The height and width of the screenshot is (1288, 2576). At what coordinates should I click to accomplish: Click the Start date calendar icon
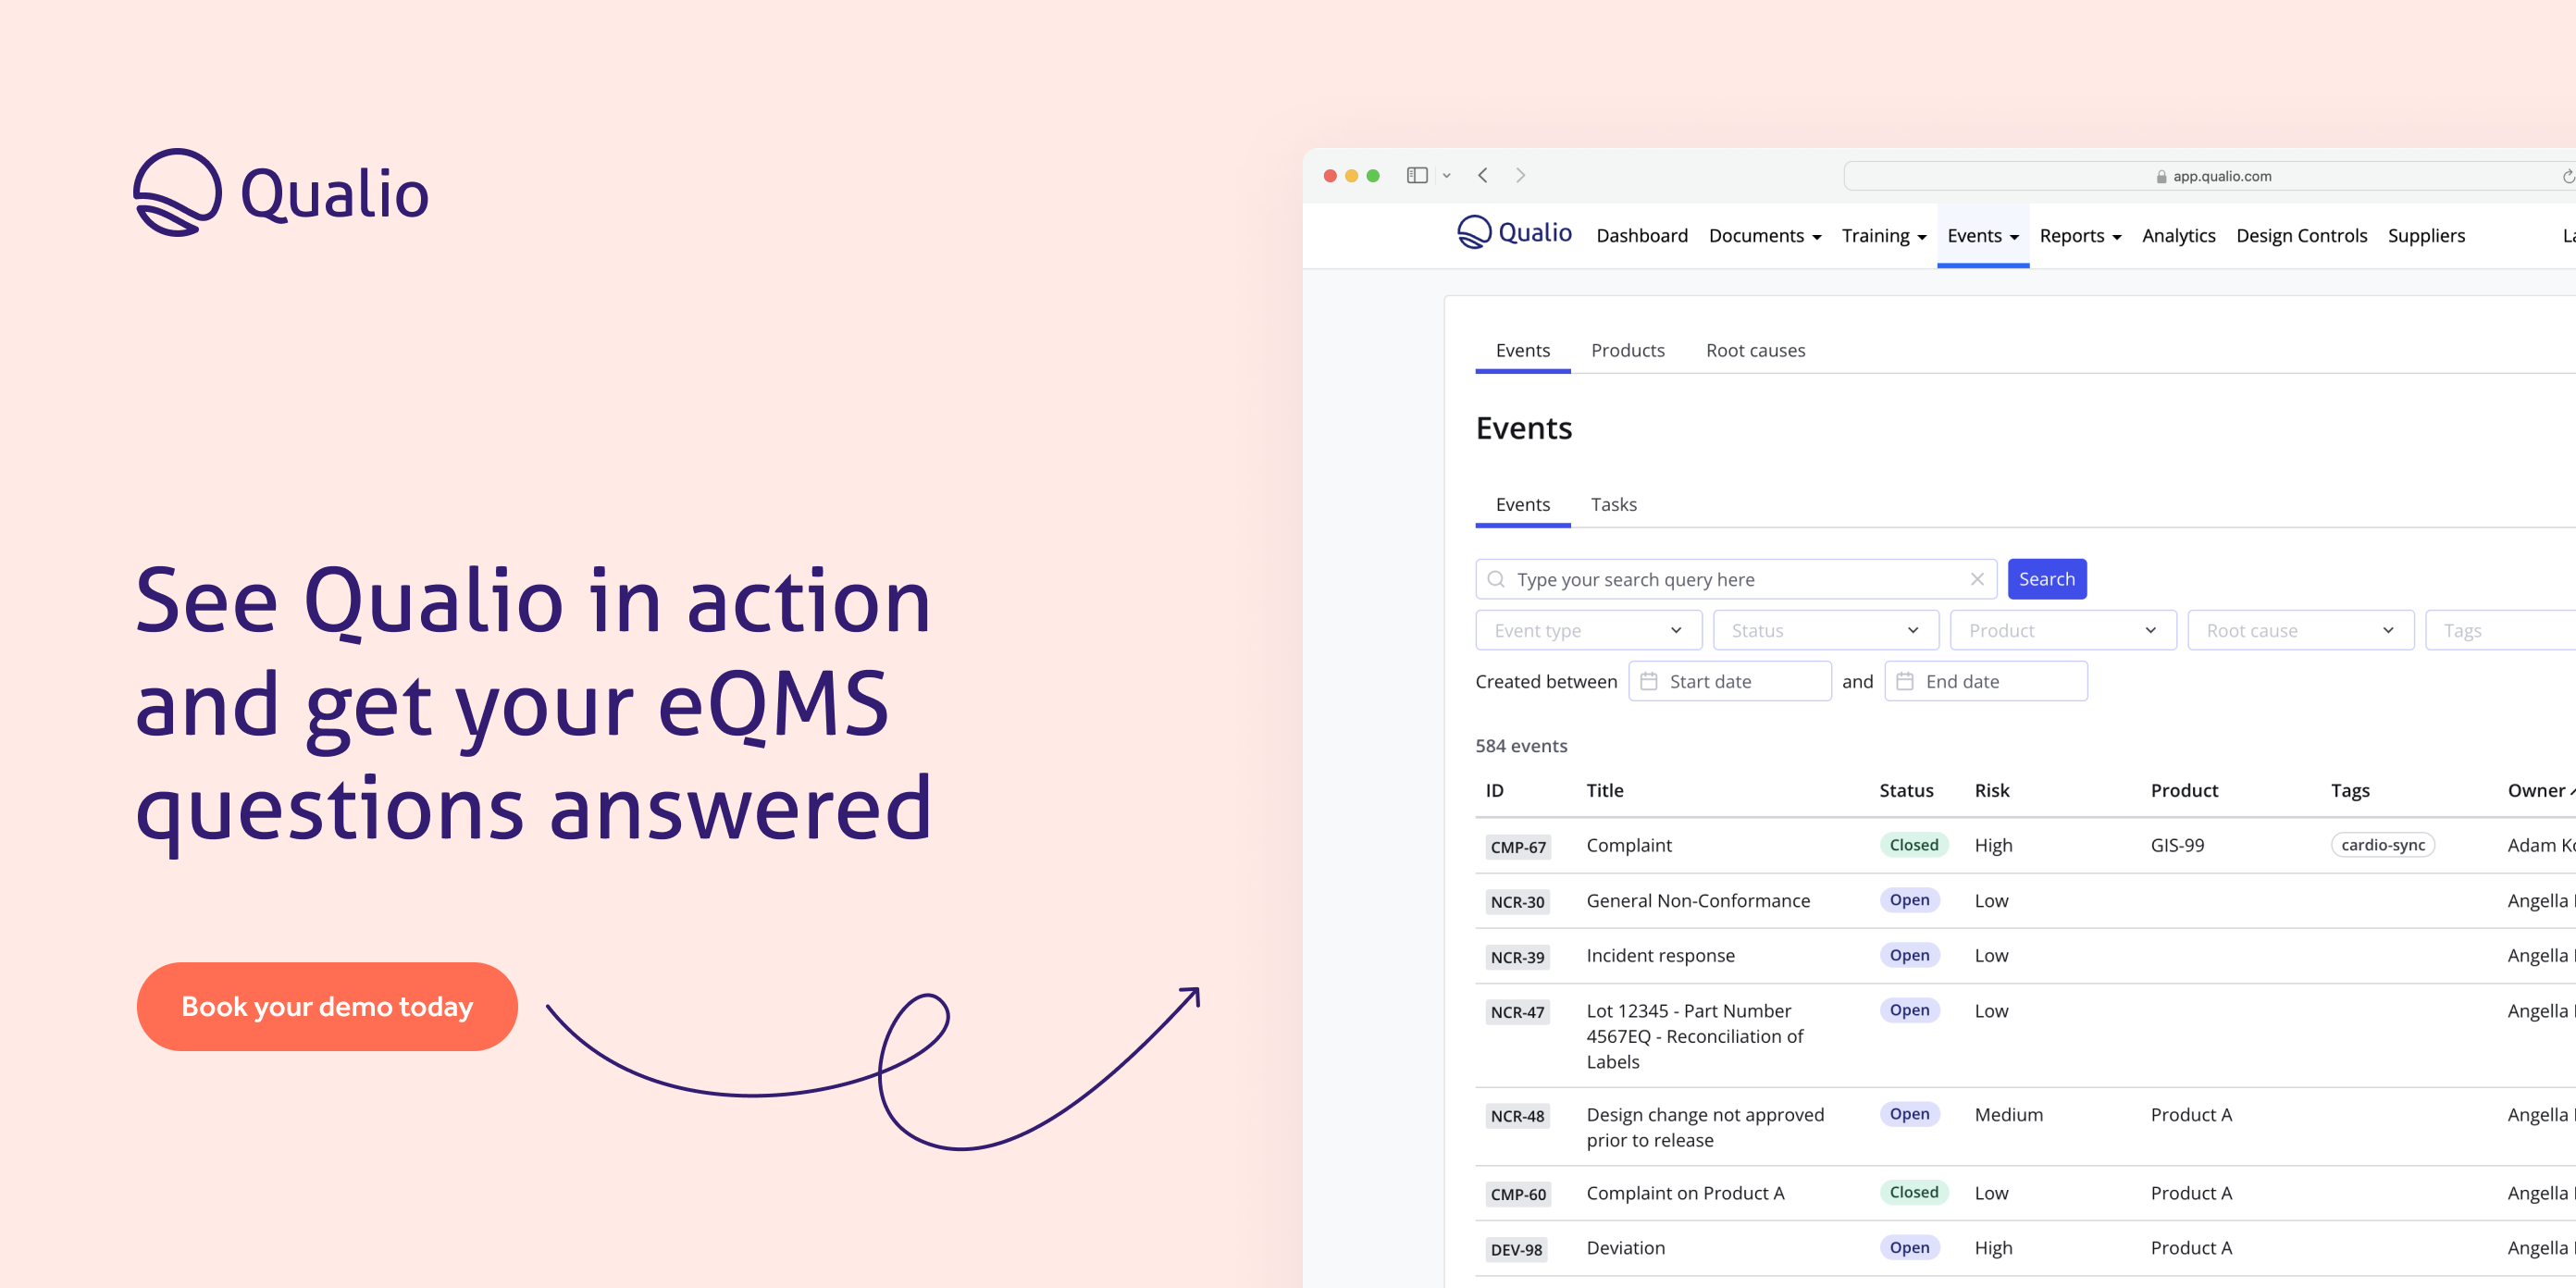pyautogui.click(x=1649, y=681)
